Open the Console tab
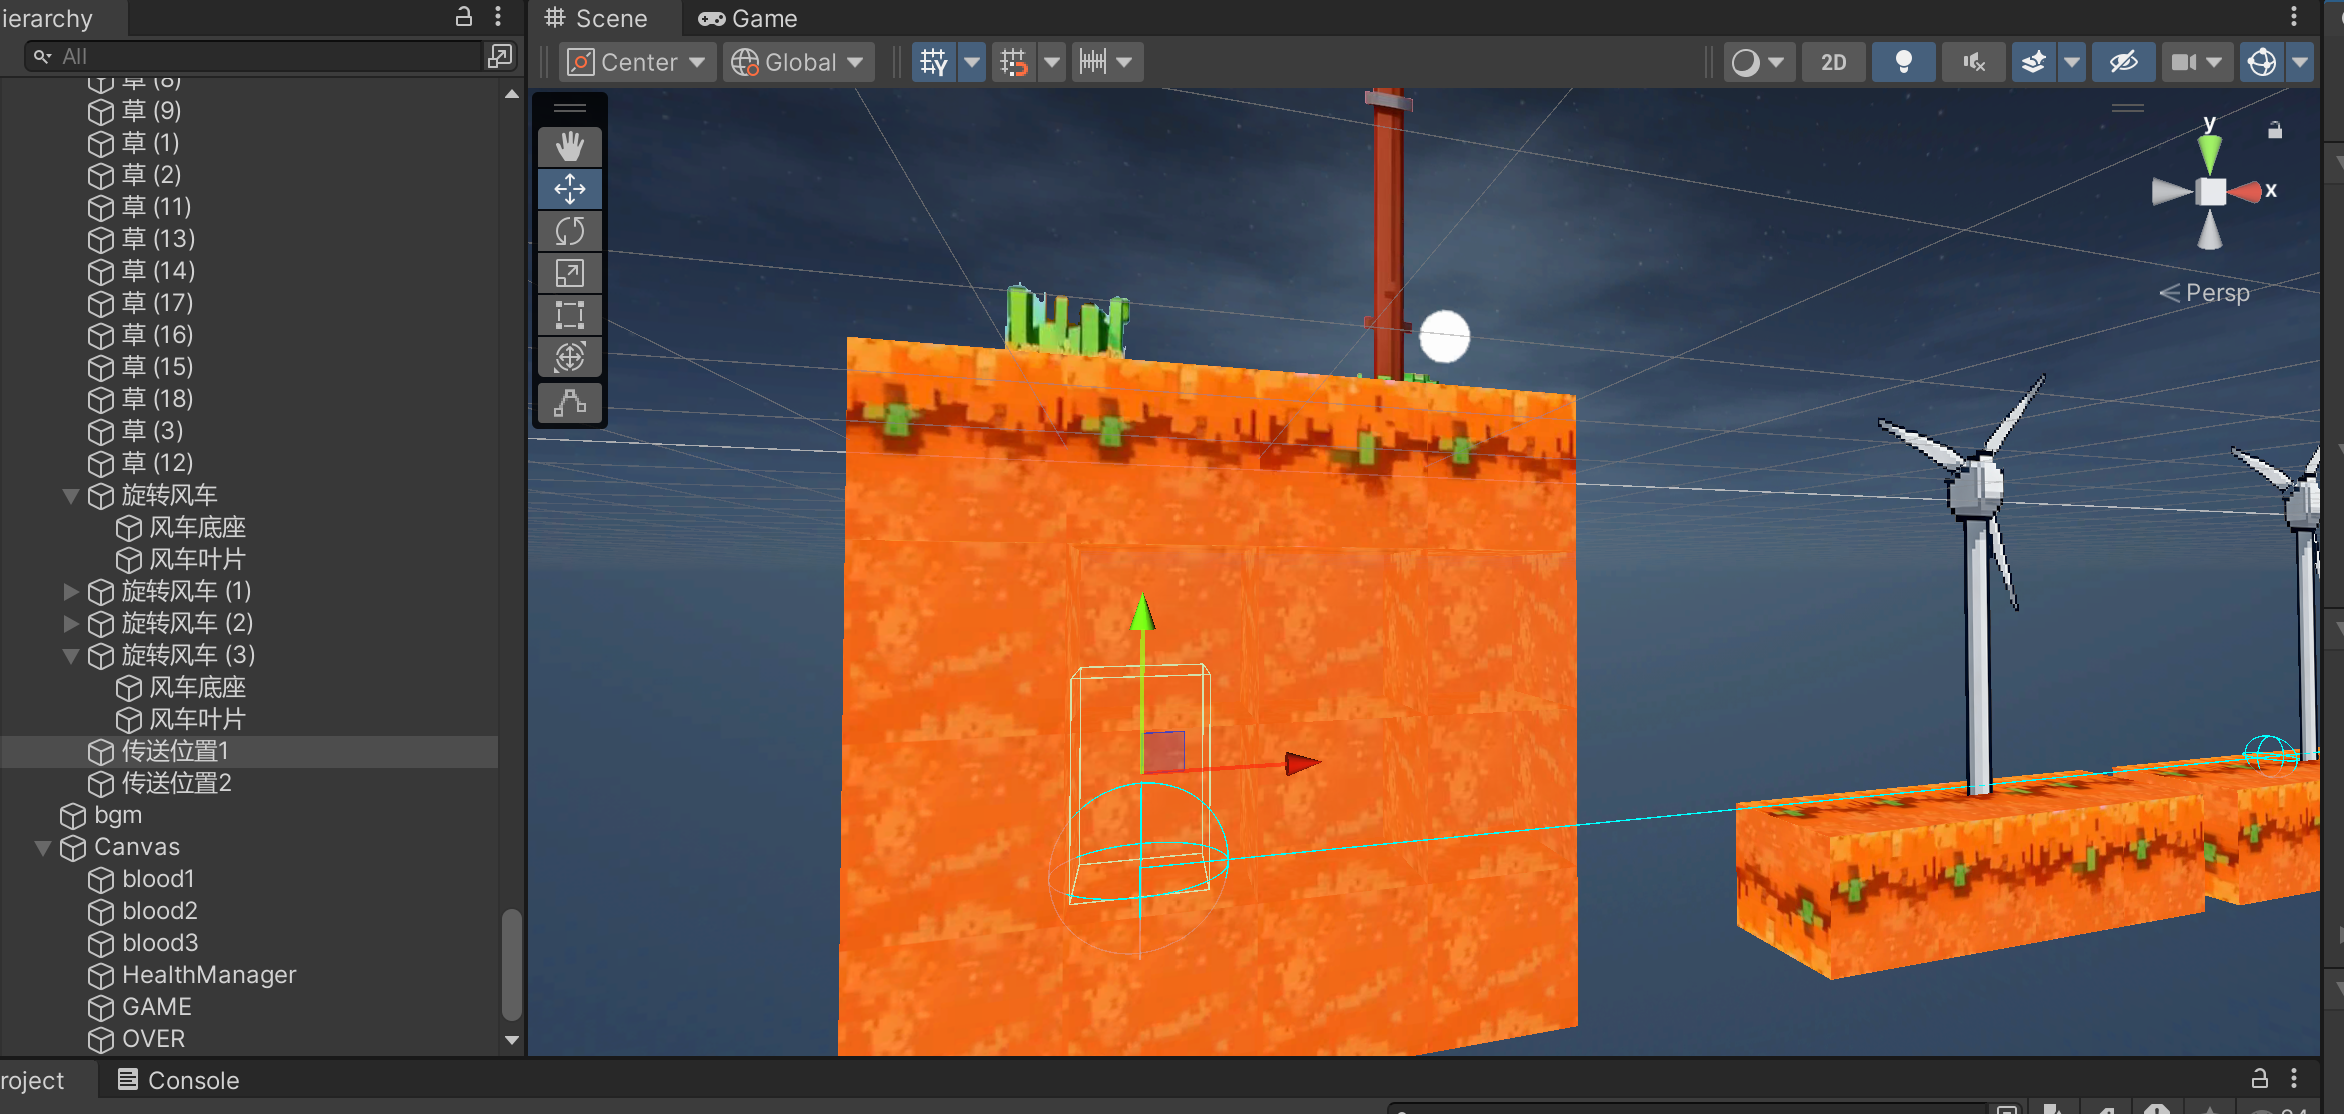The image size is (2344, 1114). tap(178, 1080)
